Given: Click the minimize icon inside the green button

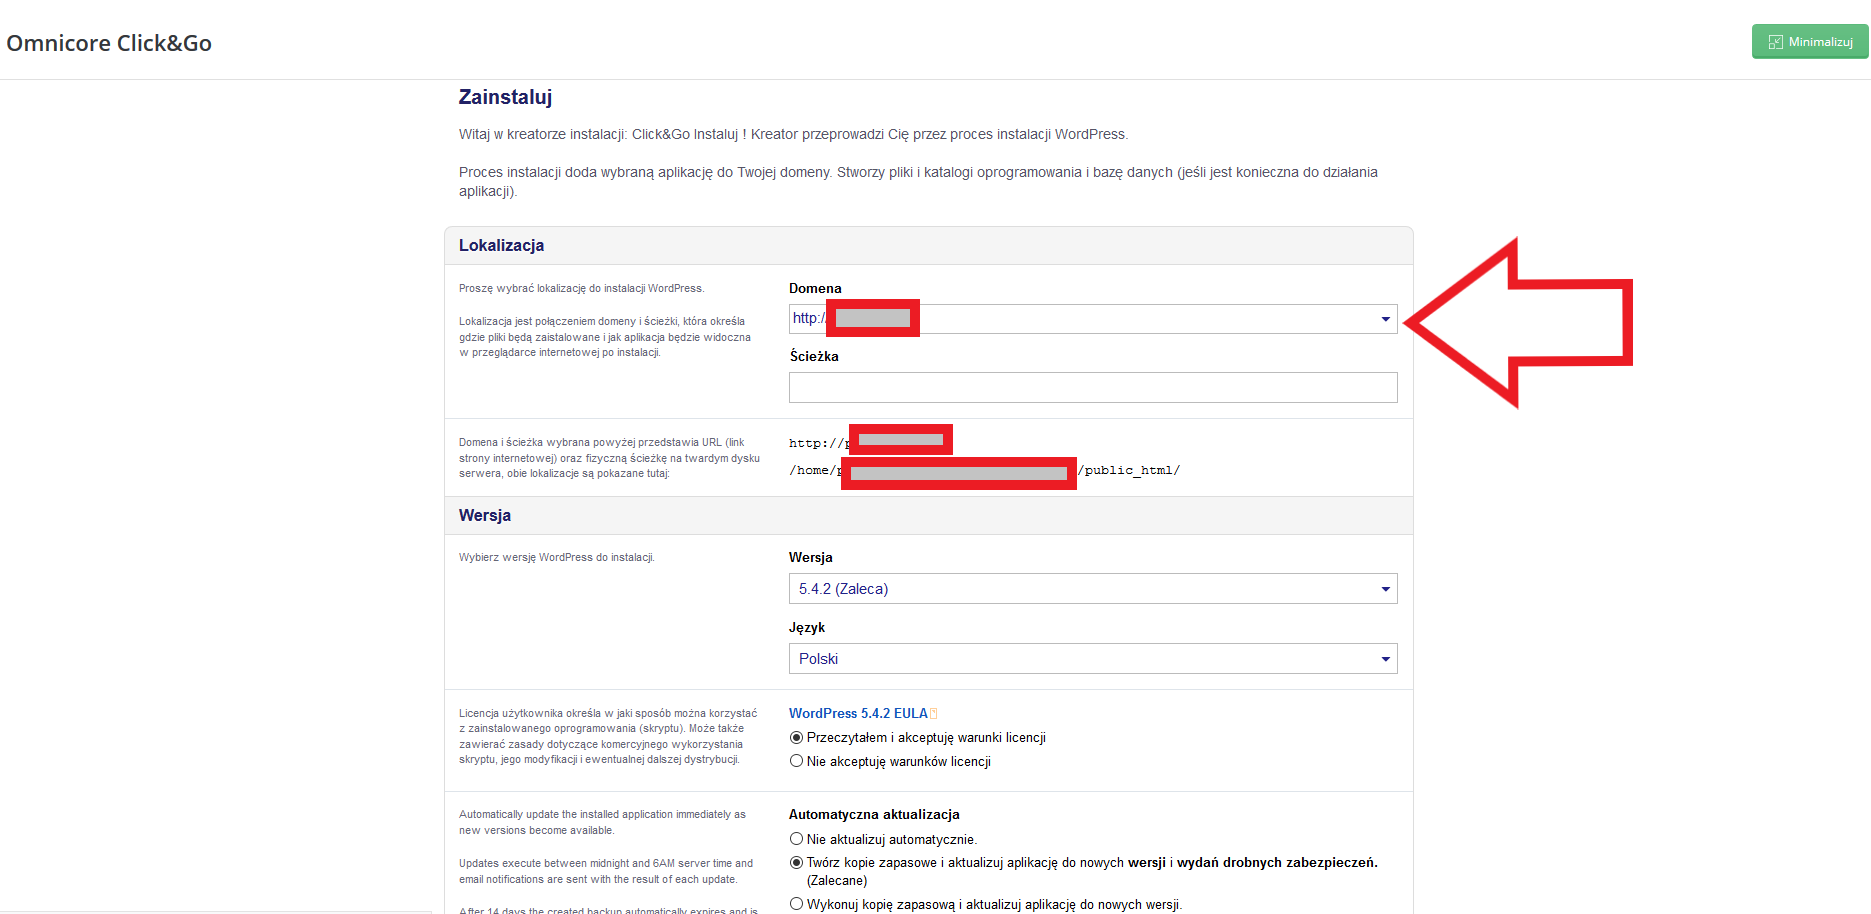Looking at the screenshot, I should click(1776, 42).
